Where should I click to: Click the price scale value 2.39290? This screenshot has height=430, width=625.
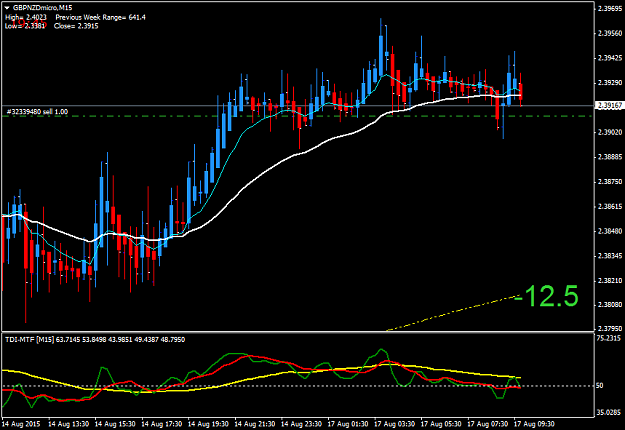(610, 82)
